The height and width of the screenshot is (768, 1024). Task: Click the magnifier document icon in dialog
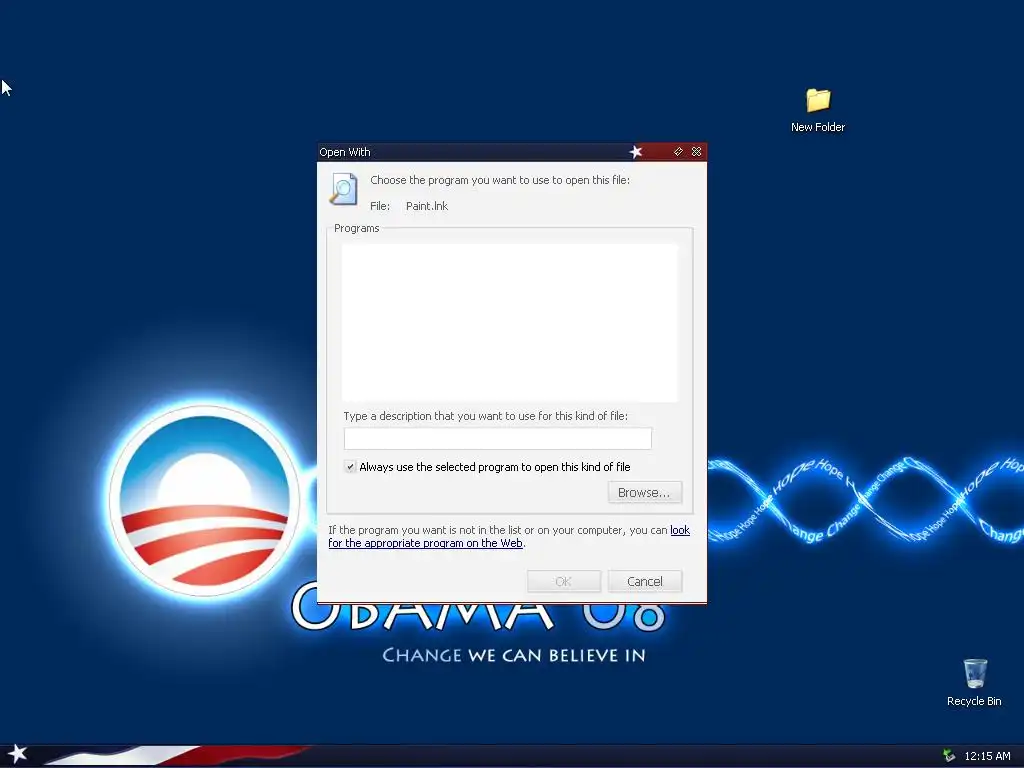tap(344, 189)
